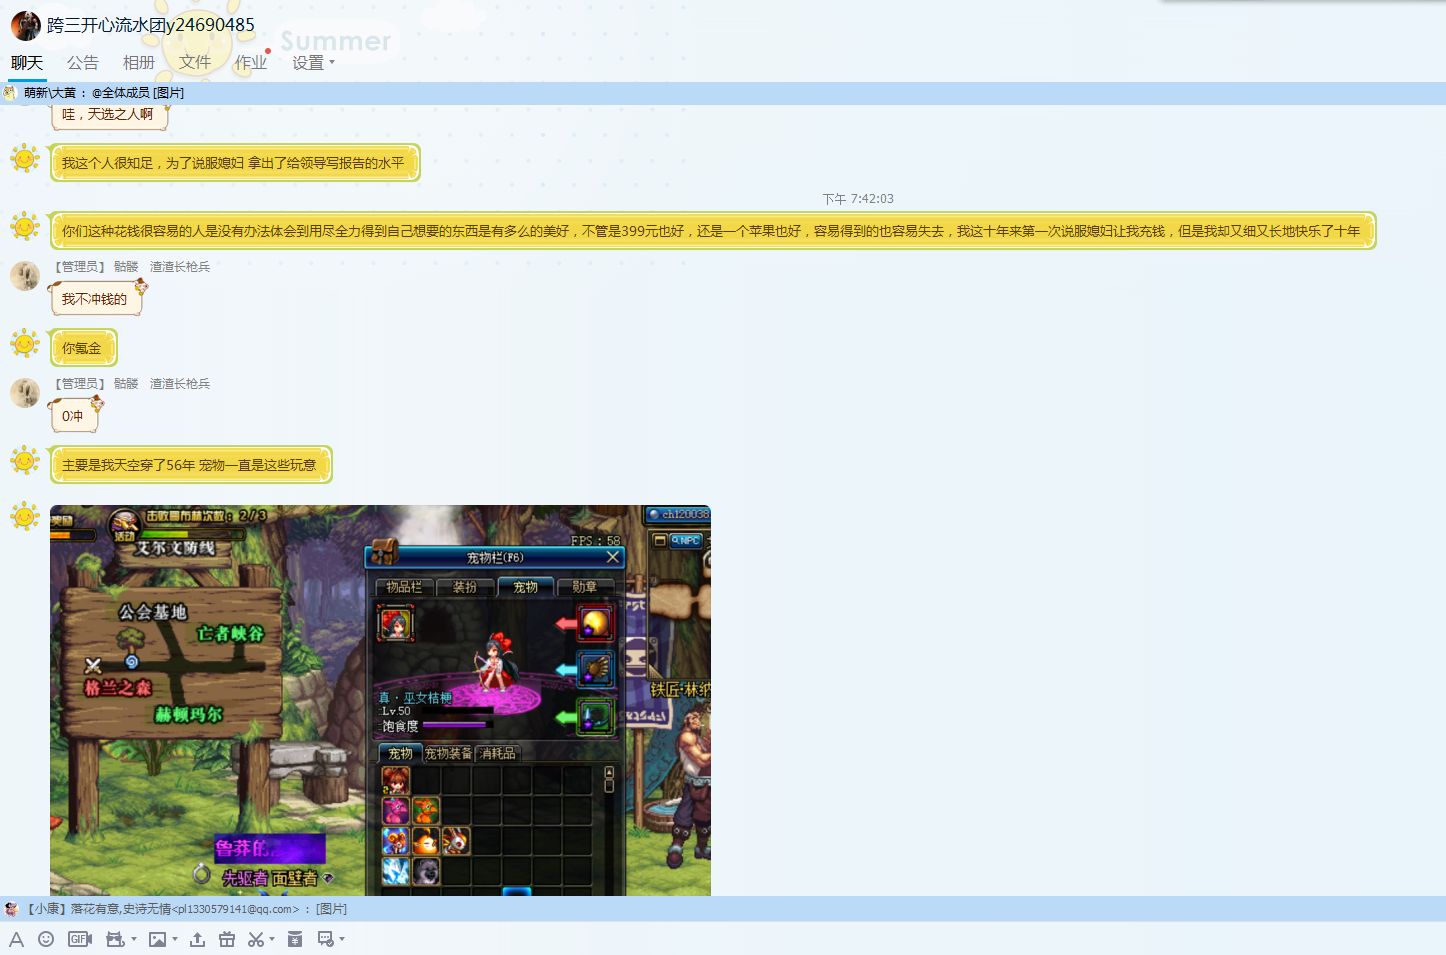This screenshot has height=955, width=1446.
Task: Click the 我不冲钱的 message bubble
Action: pyautogui.click(x=95, y=298)
